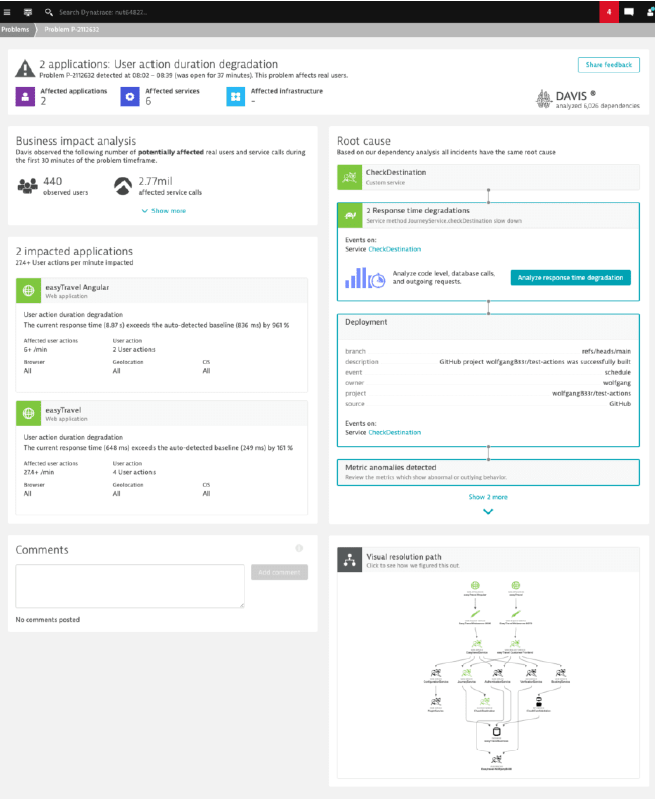Expand Show more in Business impact analysis

click(164, 211)
